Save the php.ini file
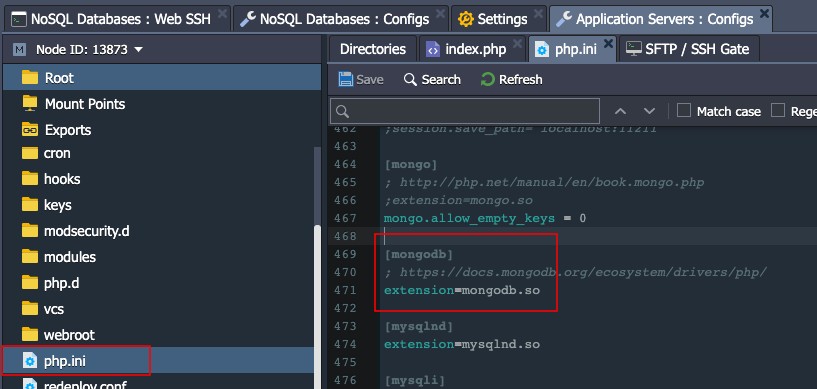This screenshot has width=817, height=389. pos(361,79)
